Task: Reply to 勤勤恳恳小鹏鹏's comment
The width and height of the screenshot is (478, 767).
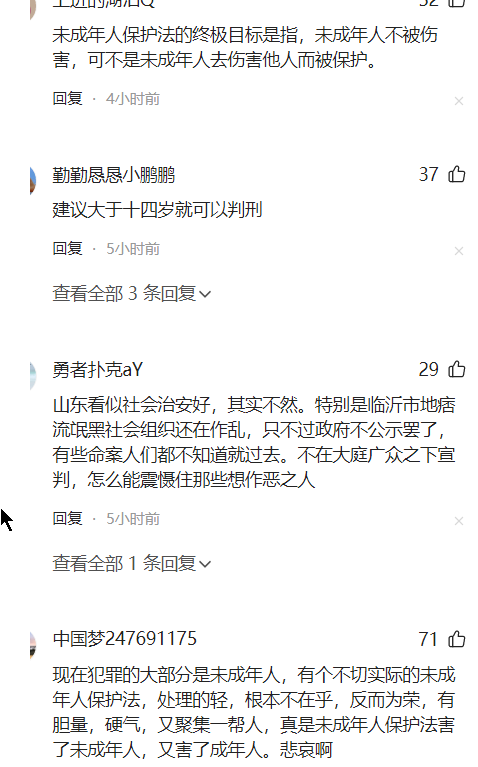Action: pos(68,248)
